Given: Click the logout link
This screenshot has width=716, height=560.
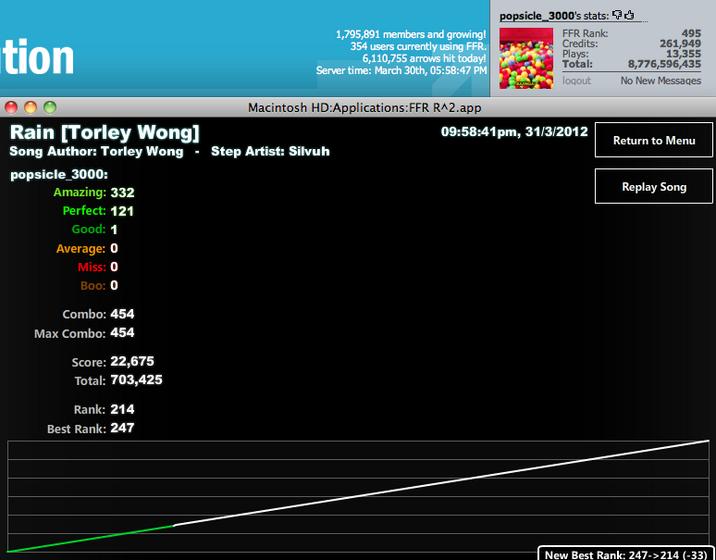Looking at the screenshot, I should 576,81.
